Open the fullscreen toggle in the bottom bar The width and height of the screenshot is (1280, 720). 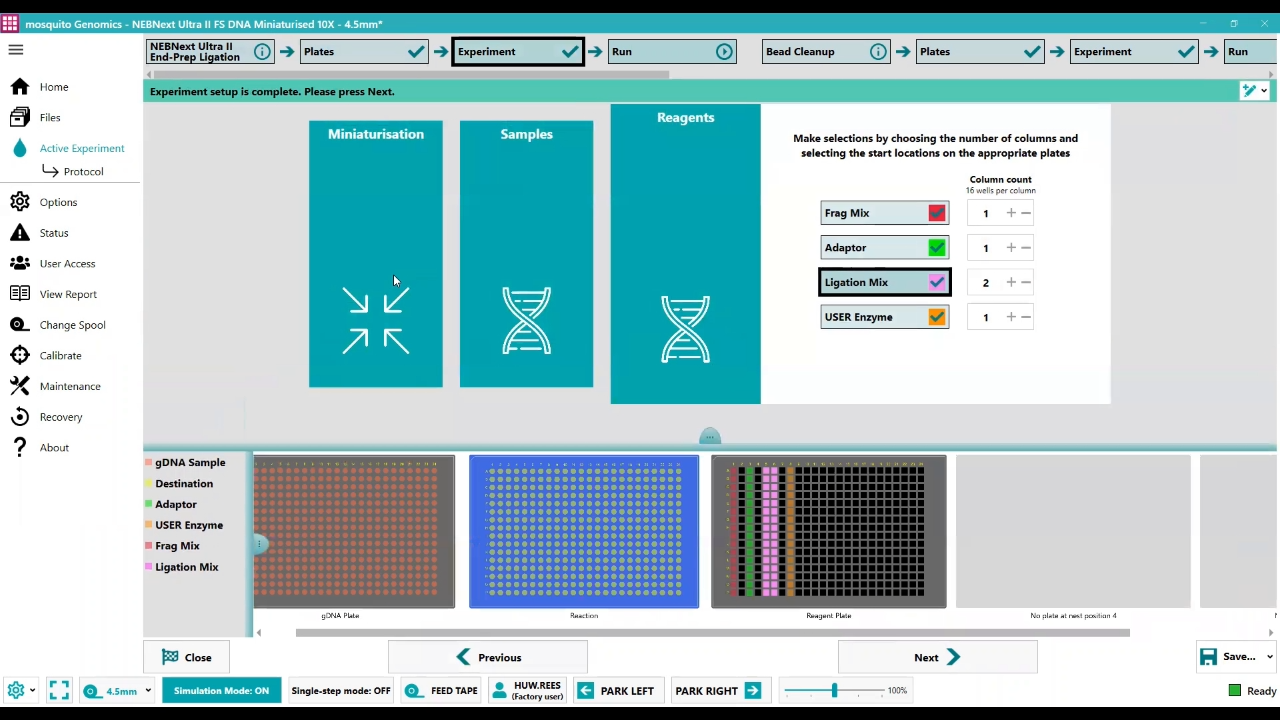58,690
